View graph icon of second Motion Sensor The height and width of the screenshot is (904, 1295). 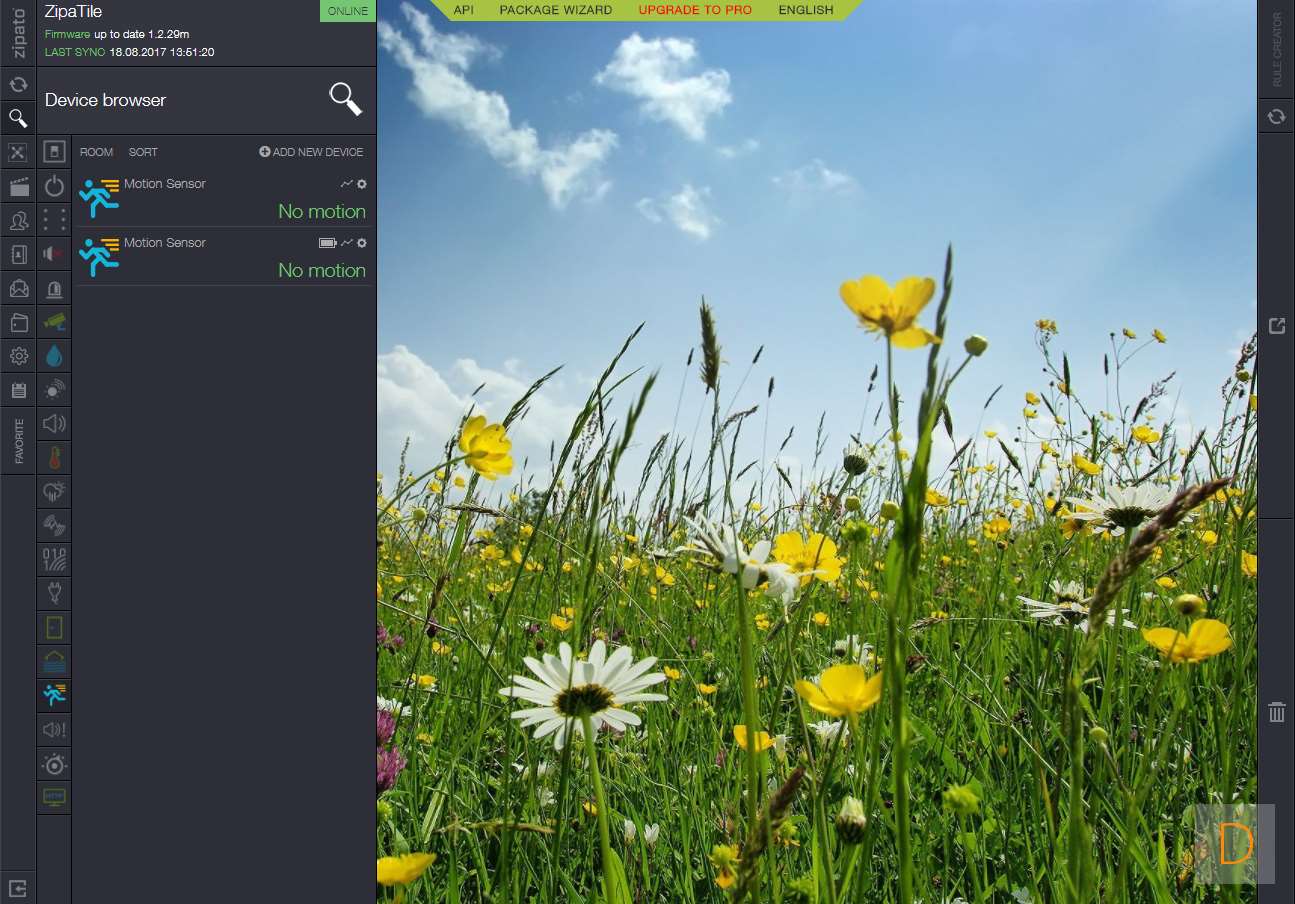[x=347, y=243]
